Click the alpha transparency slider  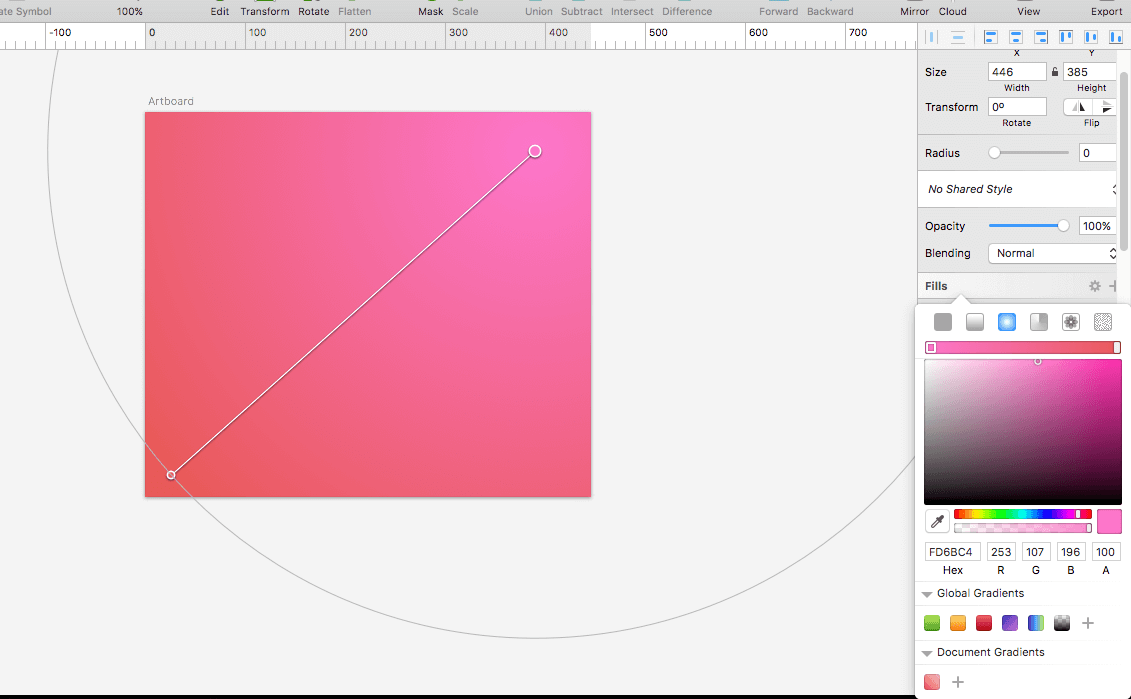[1023, 528]
